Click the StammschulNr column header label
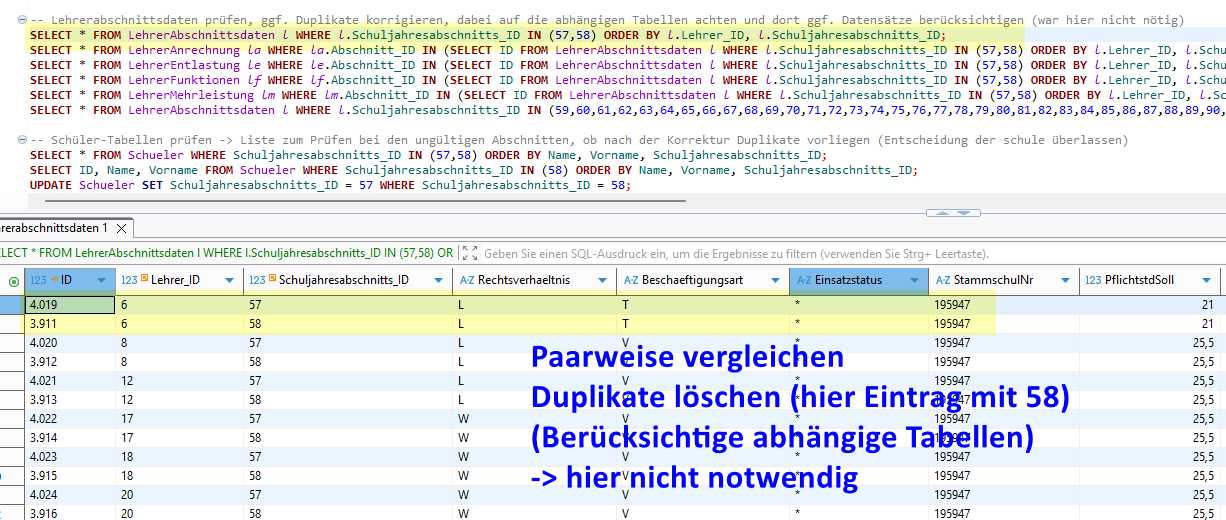The height and width of the screenshot is (520, 1226). [x=995, y=281]
